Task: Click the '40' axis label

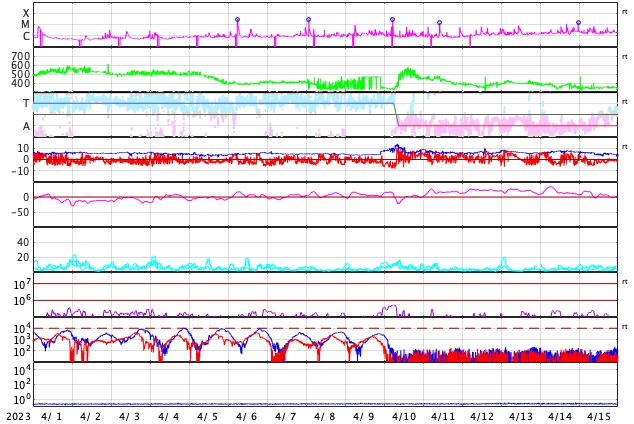Action: pos(23,242)
